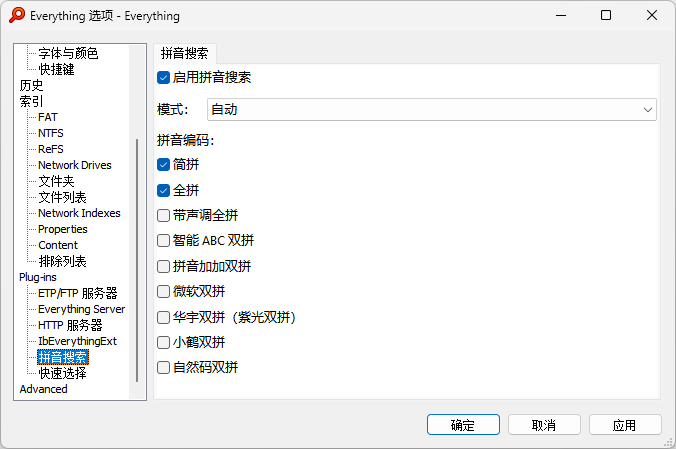
Task: Uncheck the 简拼 checkbox
Action: tap(164, 164)
